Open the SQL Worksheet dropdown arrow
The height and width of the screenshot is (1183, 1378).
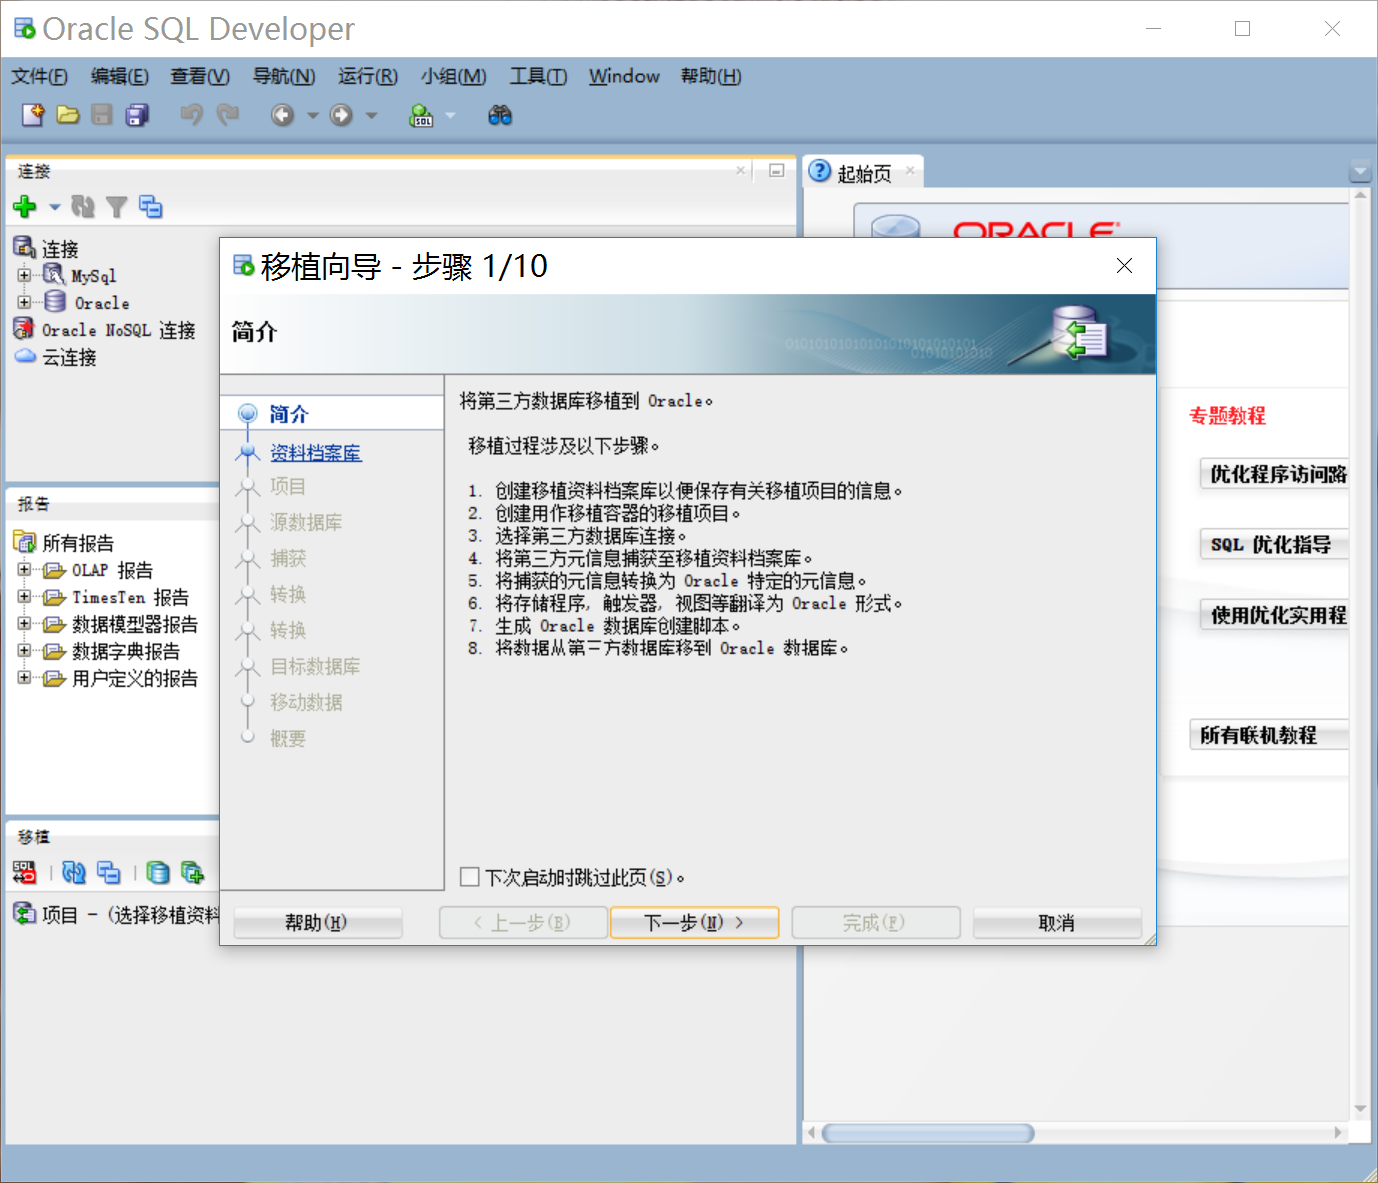(x=450, y=116)
